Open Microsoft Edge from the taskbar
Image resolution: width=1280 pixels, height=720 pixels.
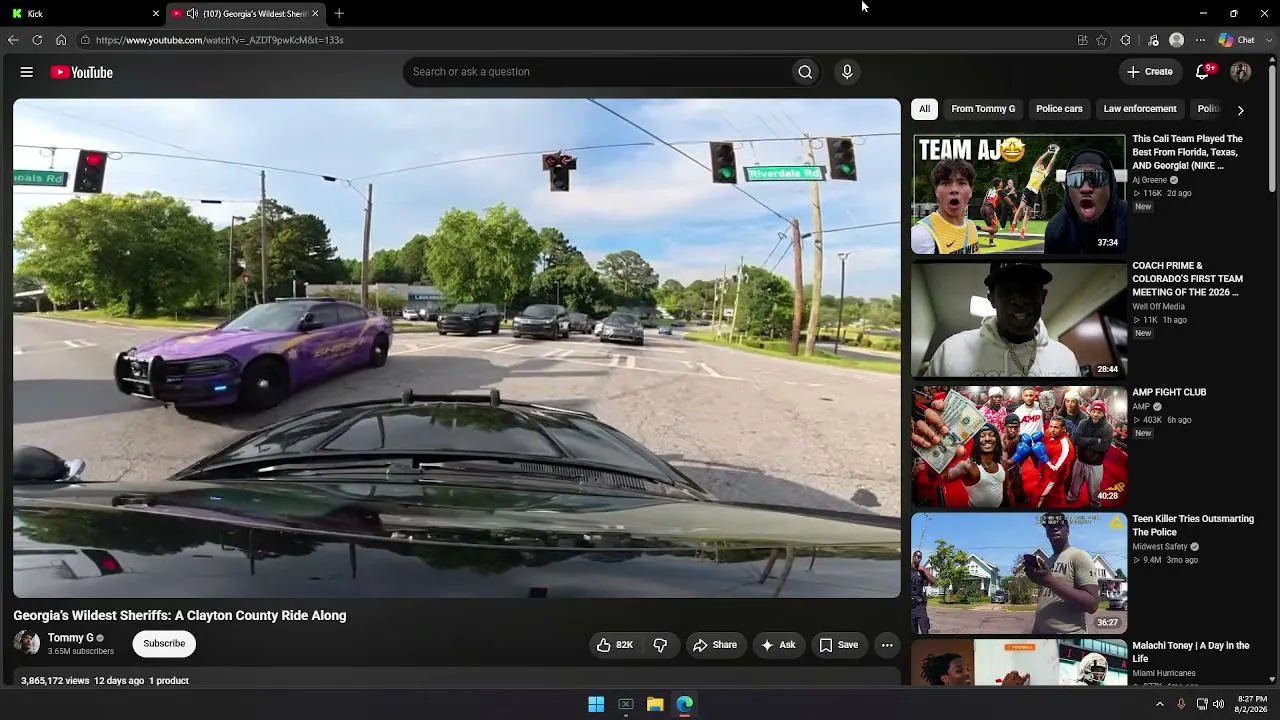click(685, 704)
